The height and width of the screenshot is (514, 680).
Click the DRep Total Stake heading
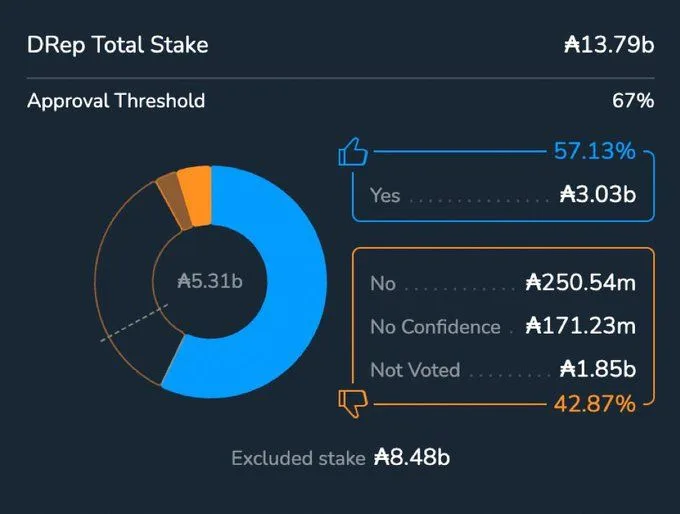tap(118, 45)
